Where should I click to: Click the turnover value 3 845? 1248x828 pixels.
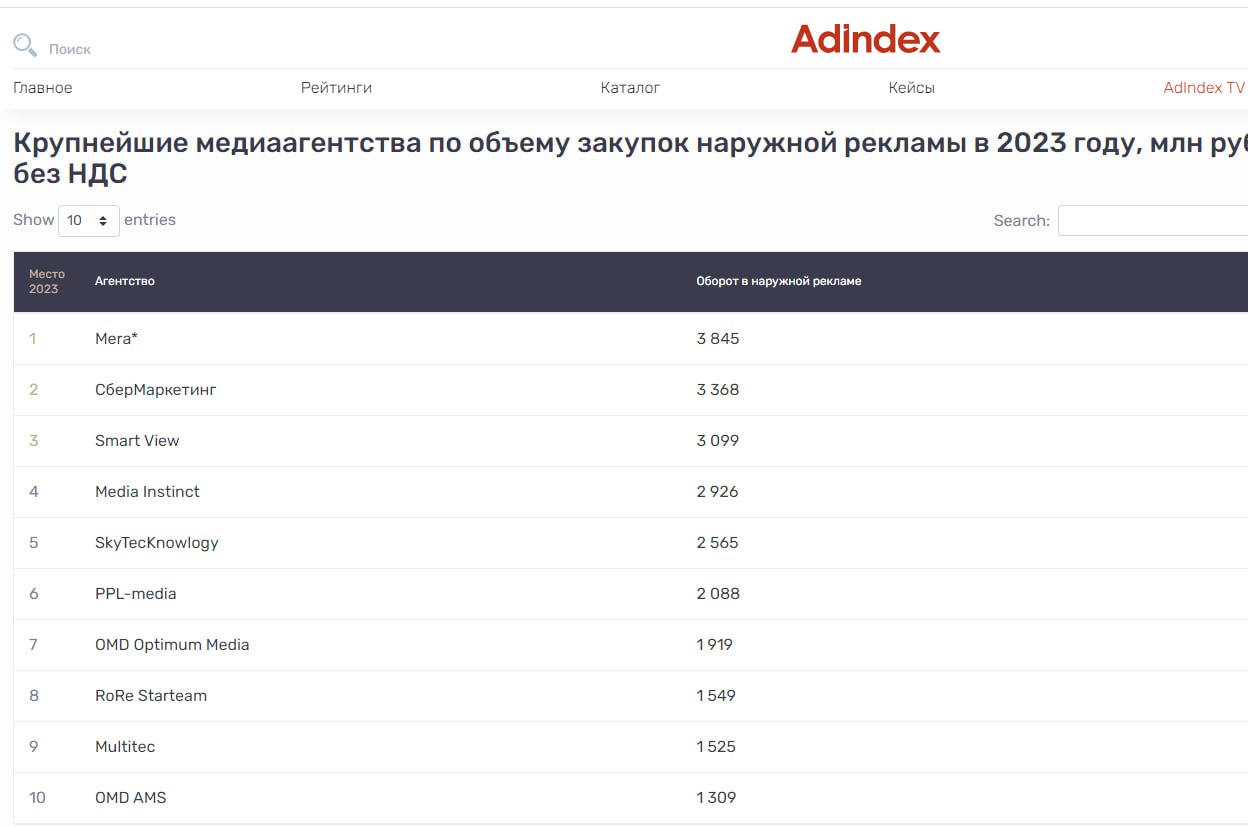(718, 339)
